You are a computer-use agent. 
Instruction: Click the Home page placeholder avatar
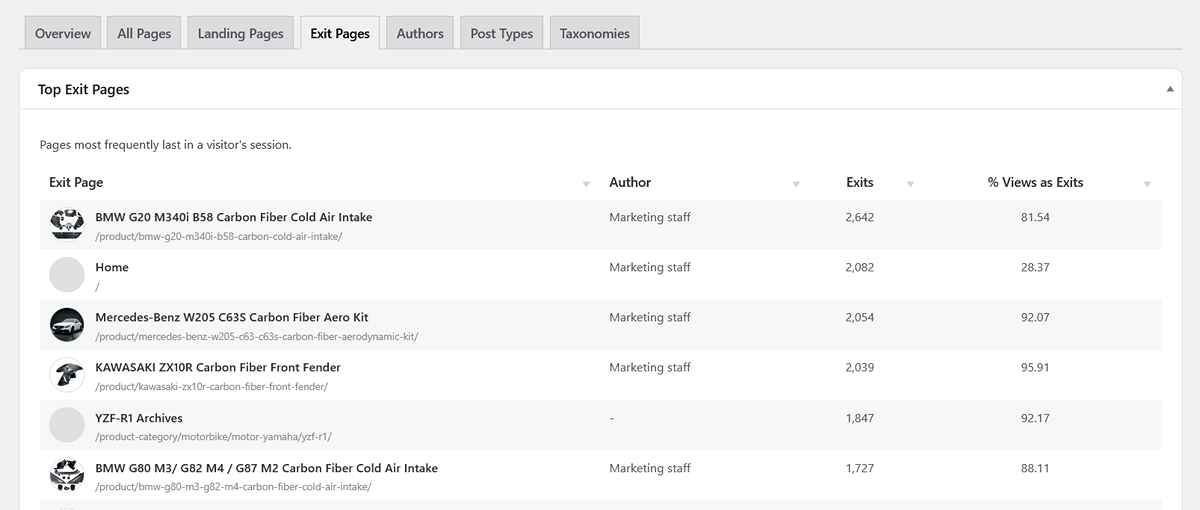[66, 275]
